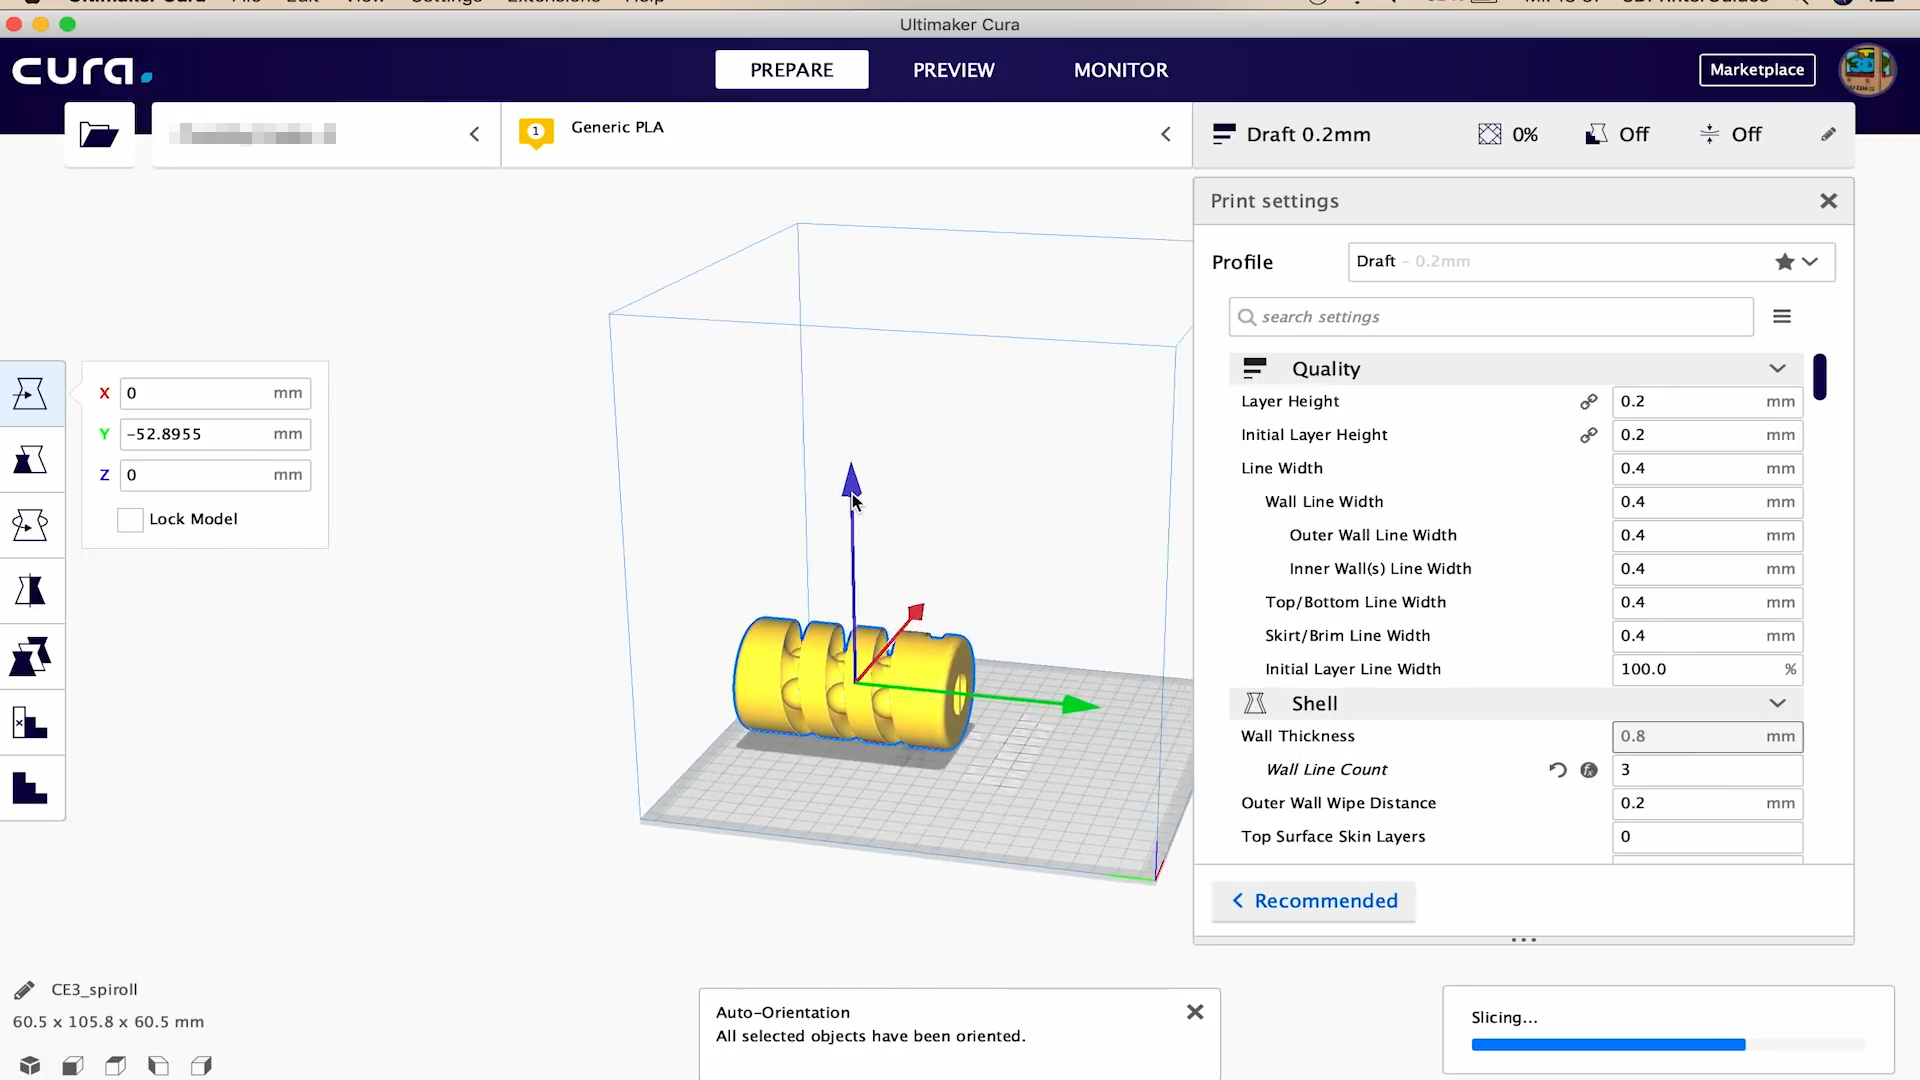The image size is (1920, 1080).
Task: Reset Wall Line Count with revert arrow
Action: pos(1557,770)
